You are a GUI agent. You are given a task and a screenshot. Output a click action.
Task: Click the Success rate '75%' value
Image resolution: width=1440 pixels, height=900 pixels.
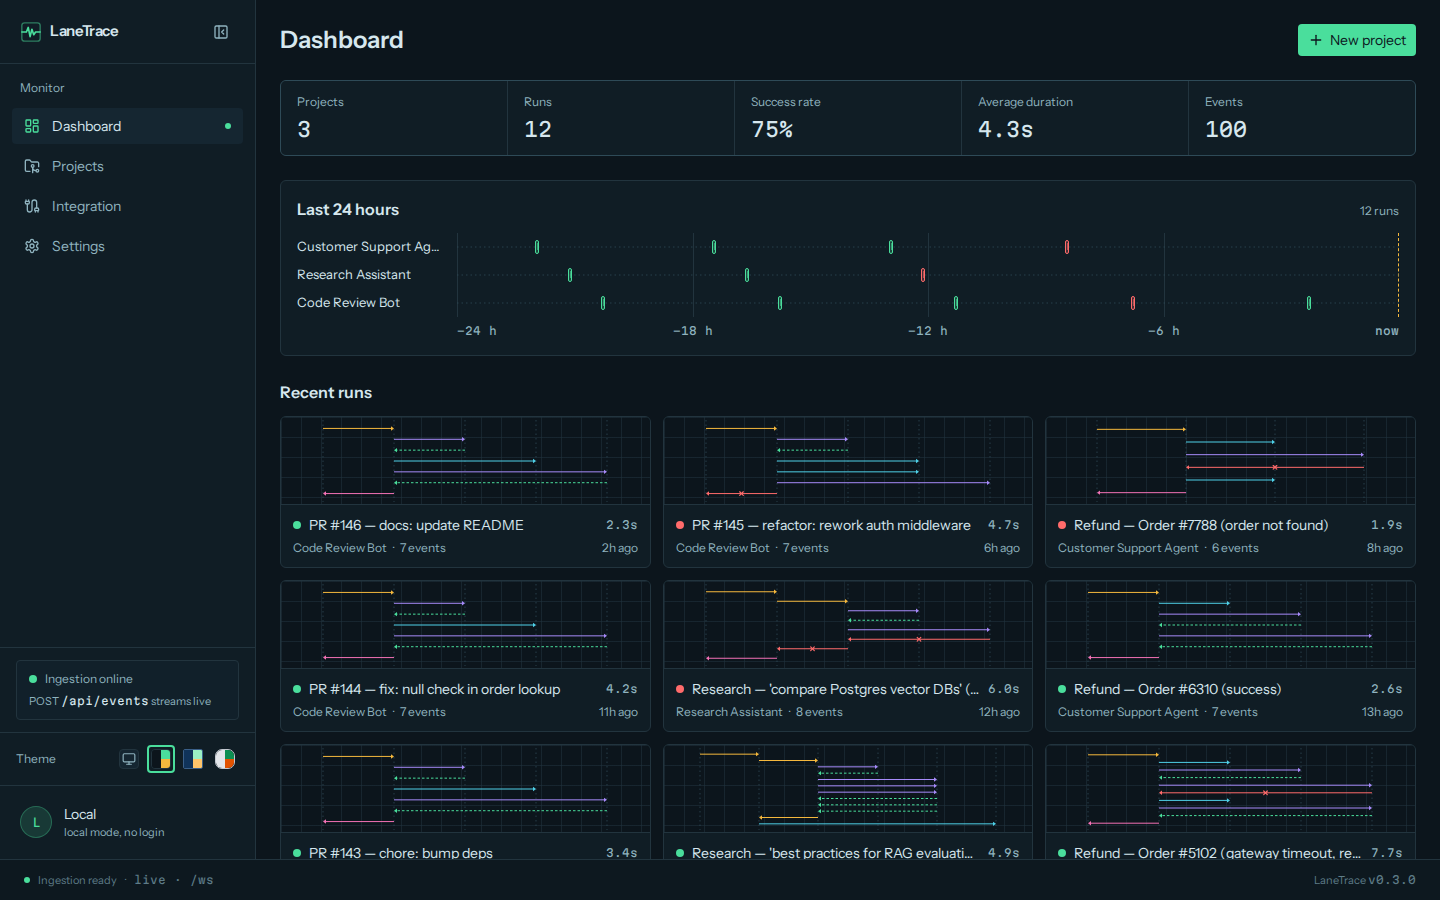tap(772, 130)
